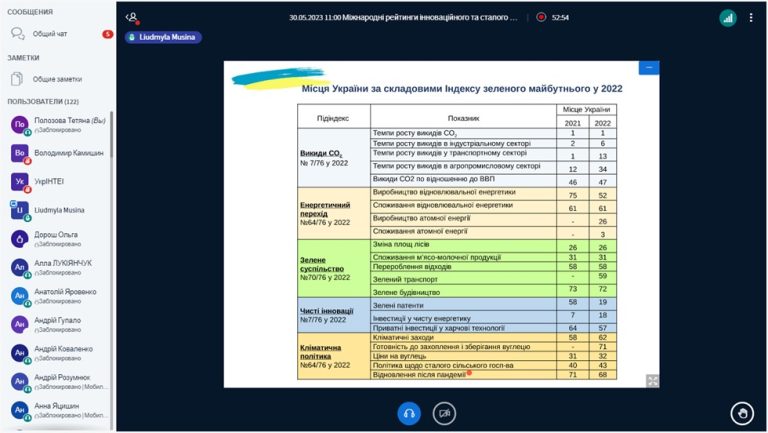This screenshot has width=768, height=433.
Task: Open the three-dot options menu
Action: tap(751, 18)
